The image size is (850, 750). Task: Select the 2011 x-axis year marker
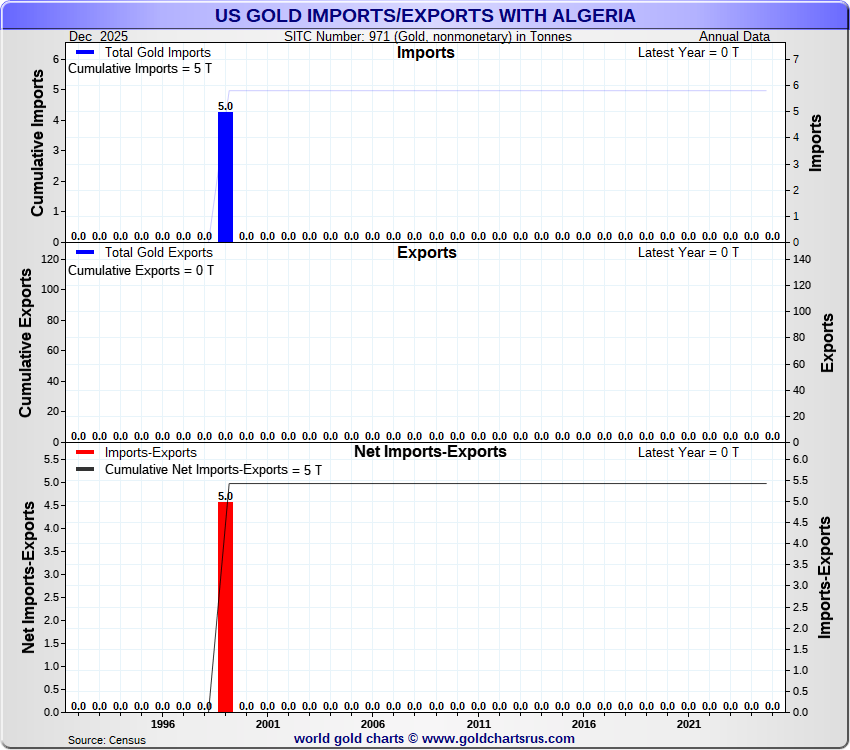478,724
